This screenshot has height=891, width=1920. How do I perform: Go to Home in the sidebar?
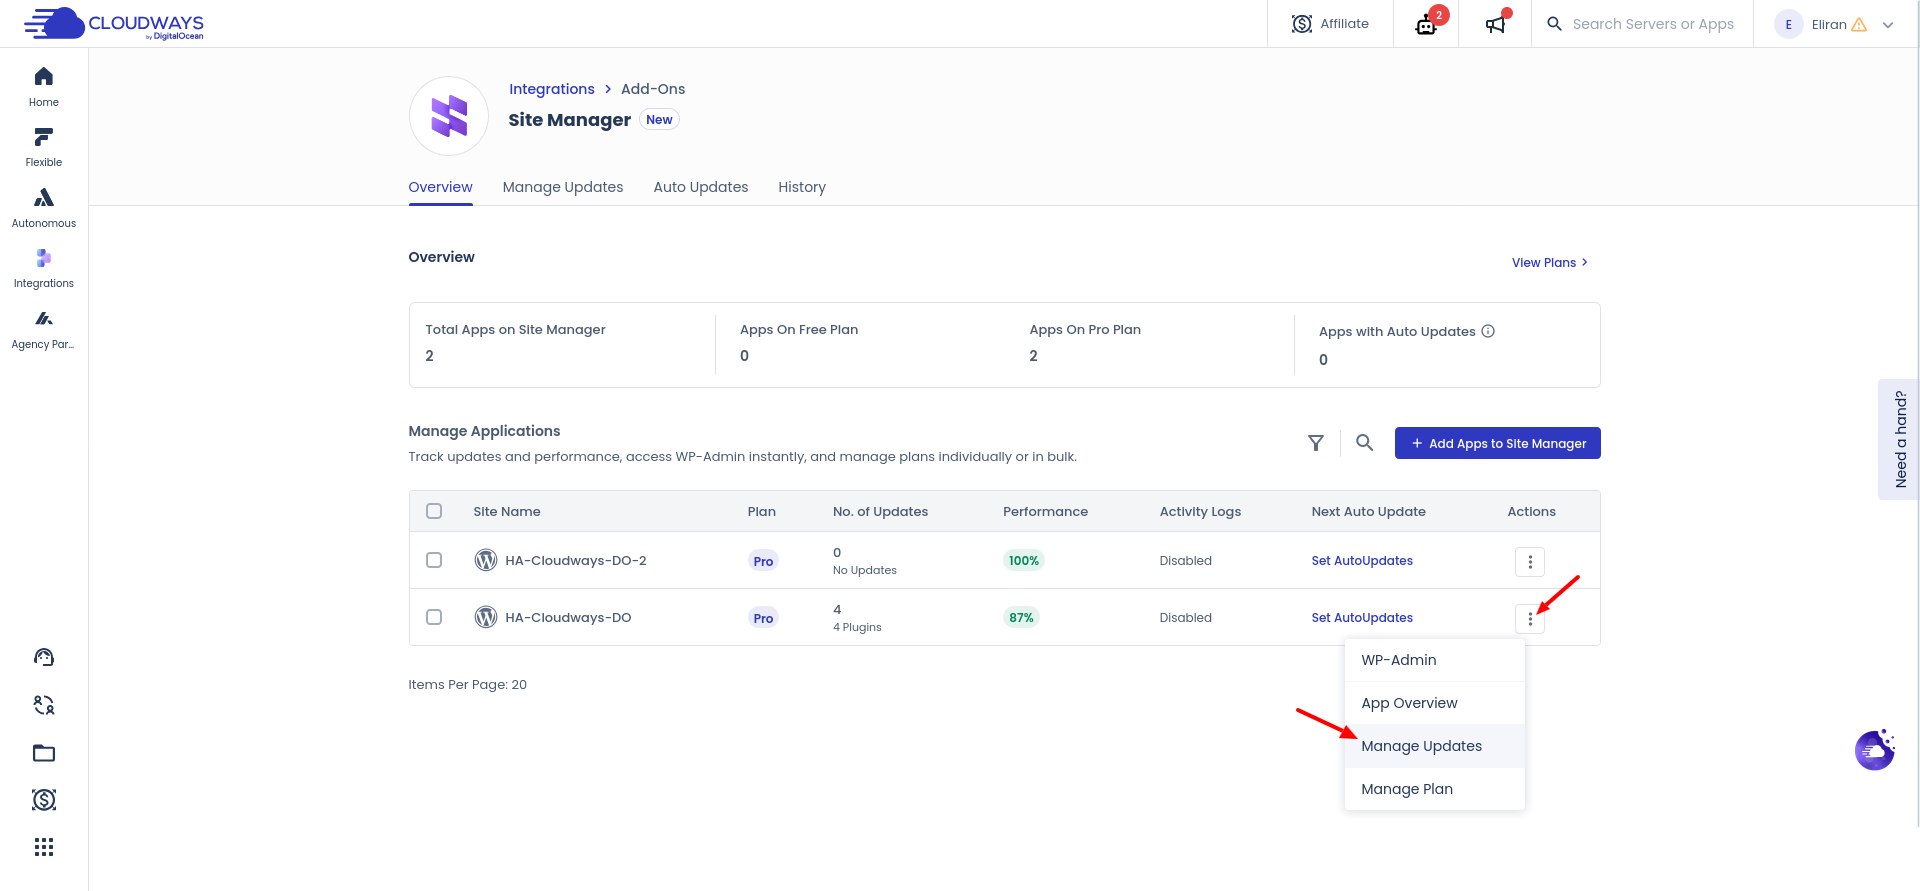[x=44, y=87]
